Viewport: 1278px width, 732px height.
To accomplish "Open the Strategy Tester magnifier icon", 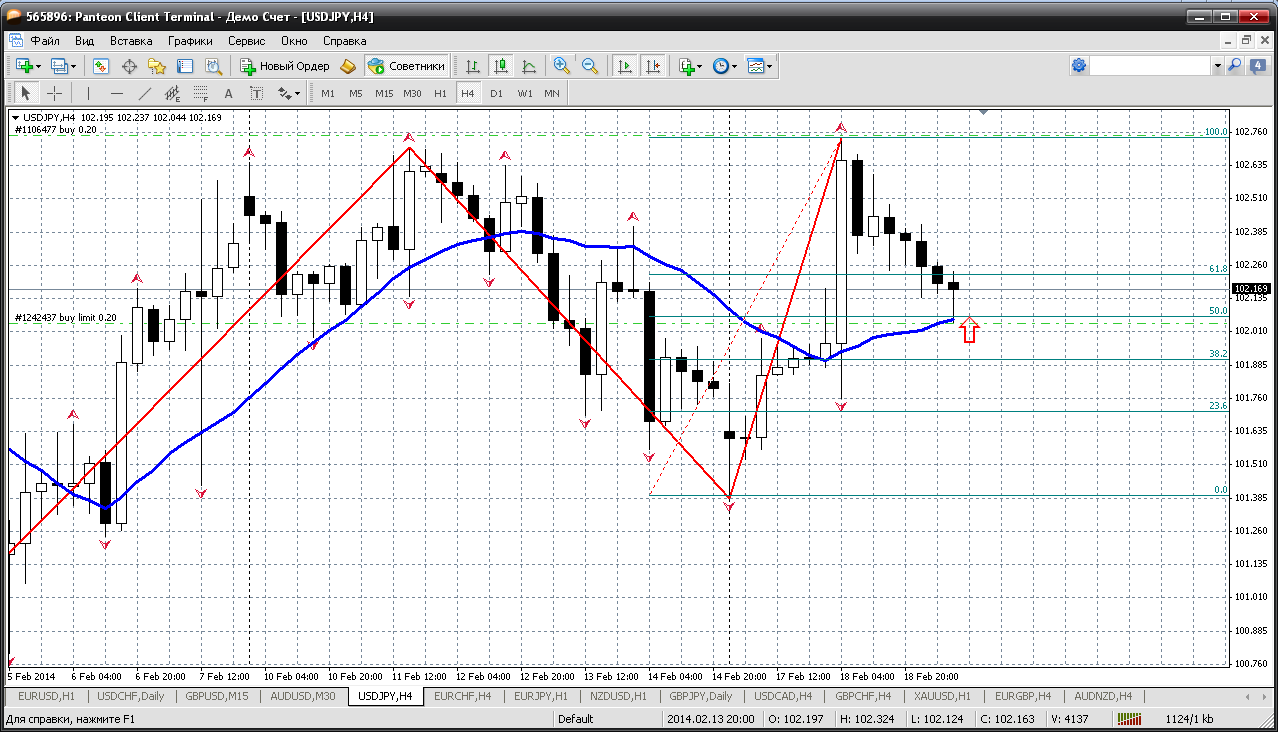I will pyautogui.click(x=213, y=66).
